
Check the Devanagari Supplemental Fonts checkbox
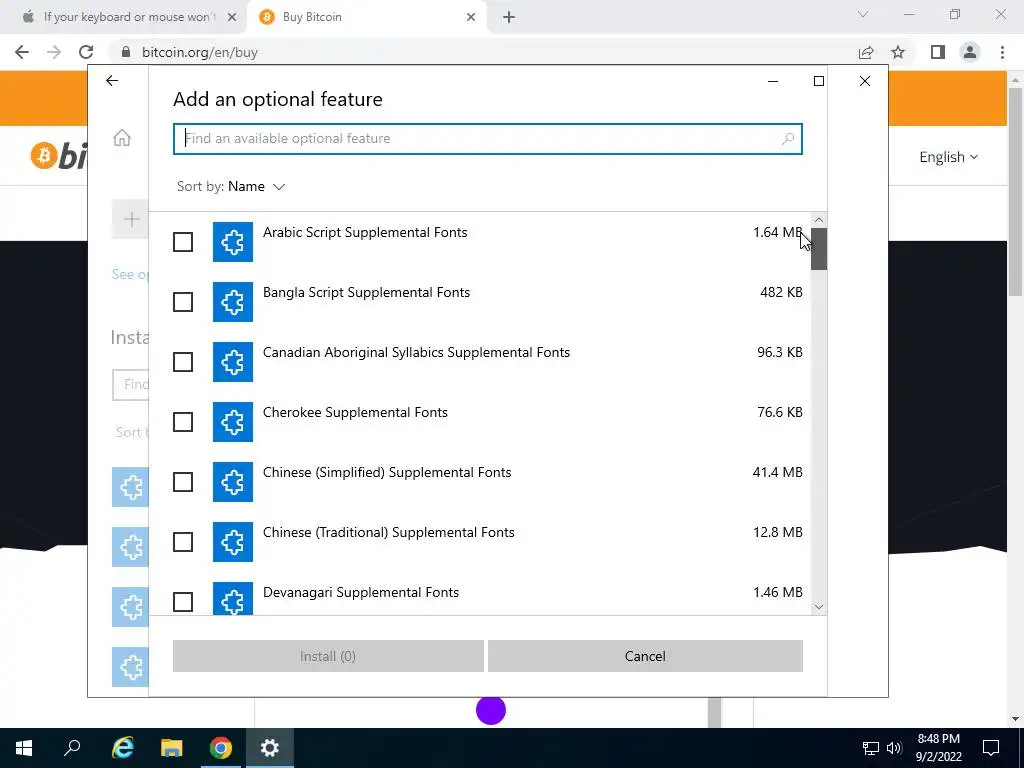[x=183, y=602]
